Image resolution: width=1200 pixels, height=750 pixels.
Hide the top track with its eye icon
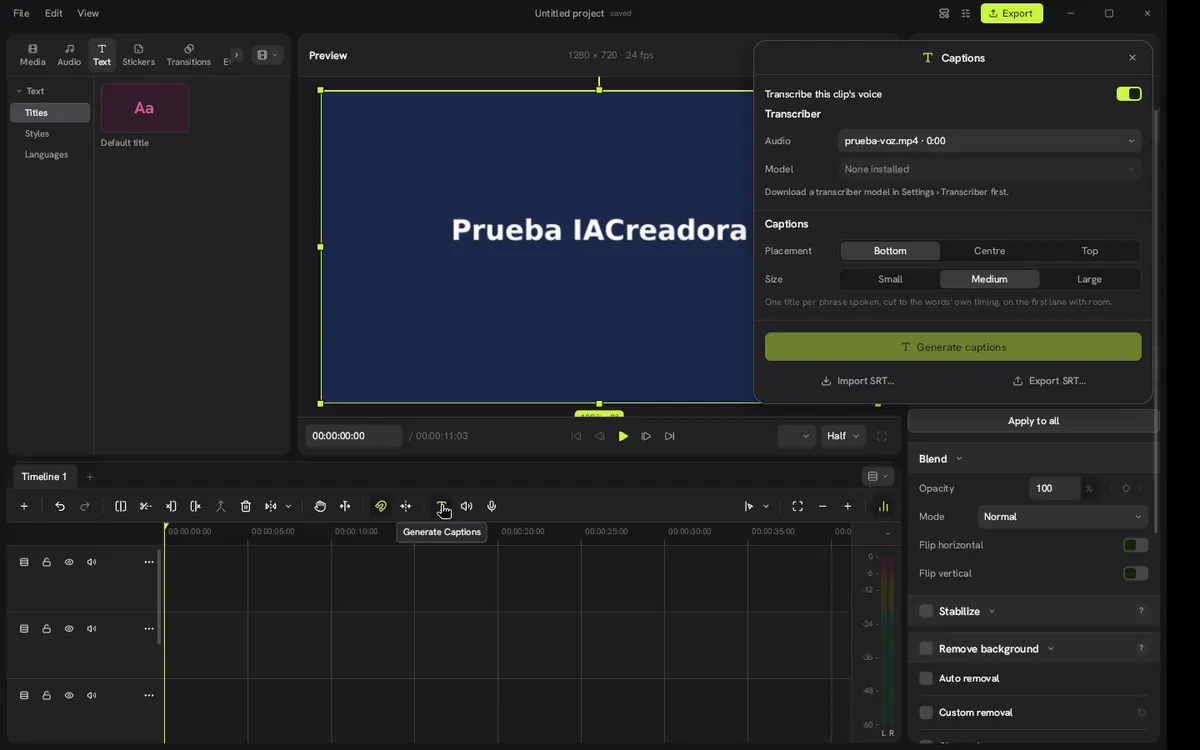pos(69,562)
